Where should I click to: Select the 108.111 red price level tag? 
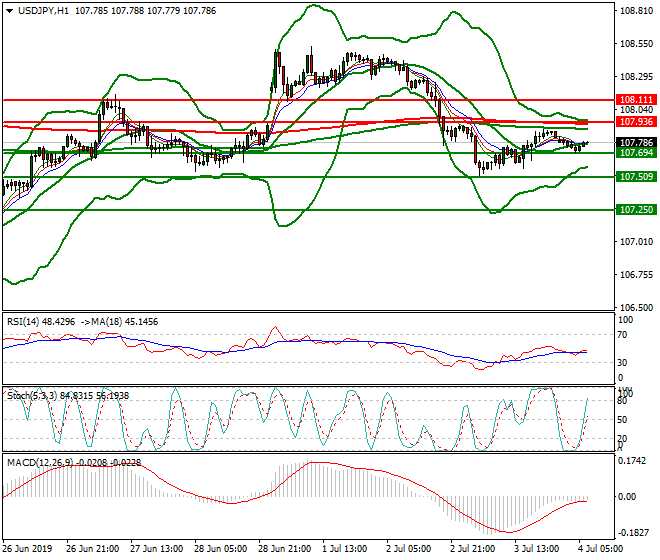pyautogui.click(x=636, y=100)
